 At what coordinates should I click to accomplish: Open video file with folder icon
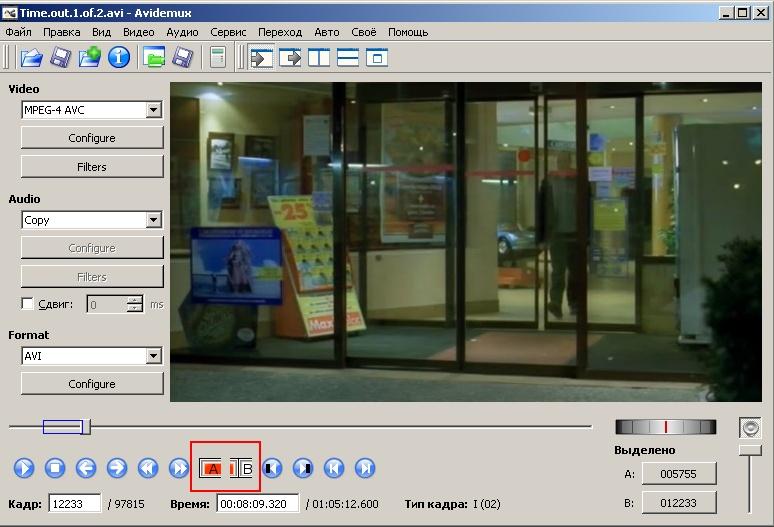(31, 57)
